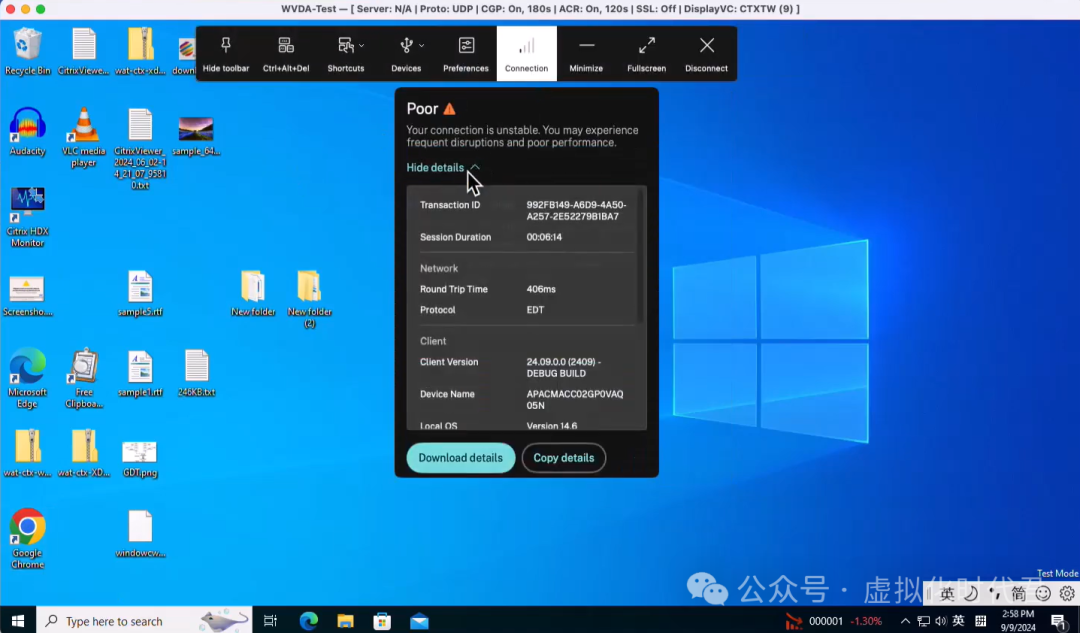Show hidden tray icons chevron
Image resolution: width=1080 pixels, height=633 pixels.
[x=905, y=621]
